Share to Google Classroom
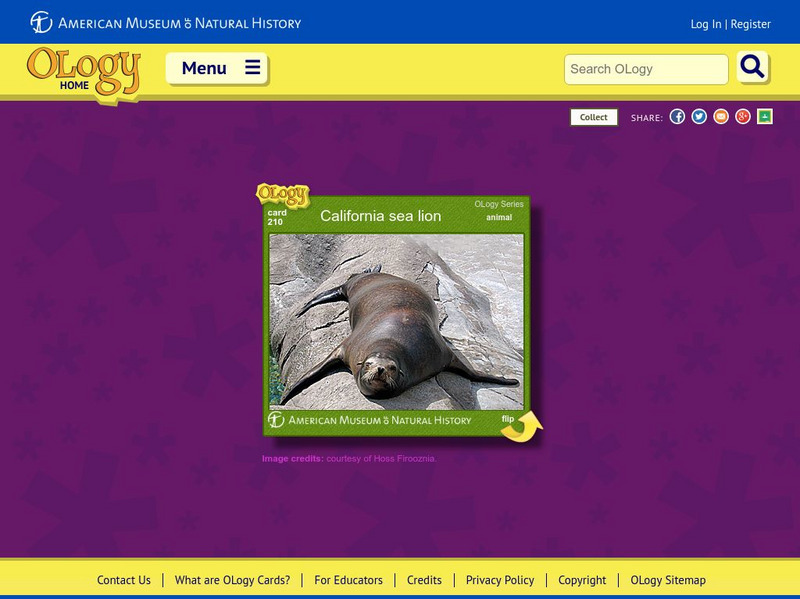This screenshot has height=599, width=800. (763, 115)
